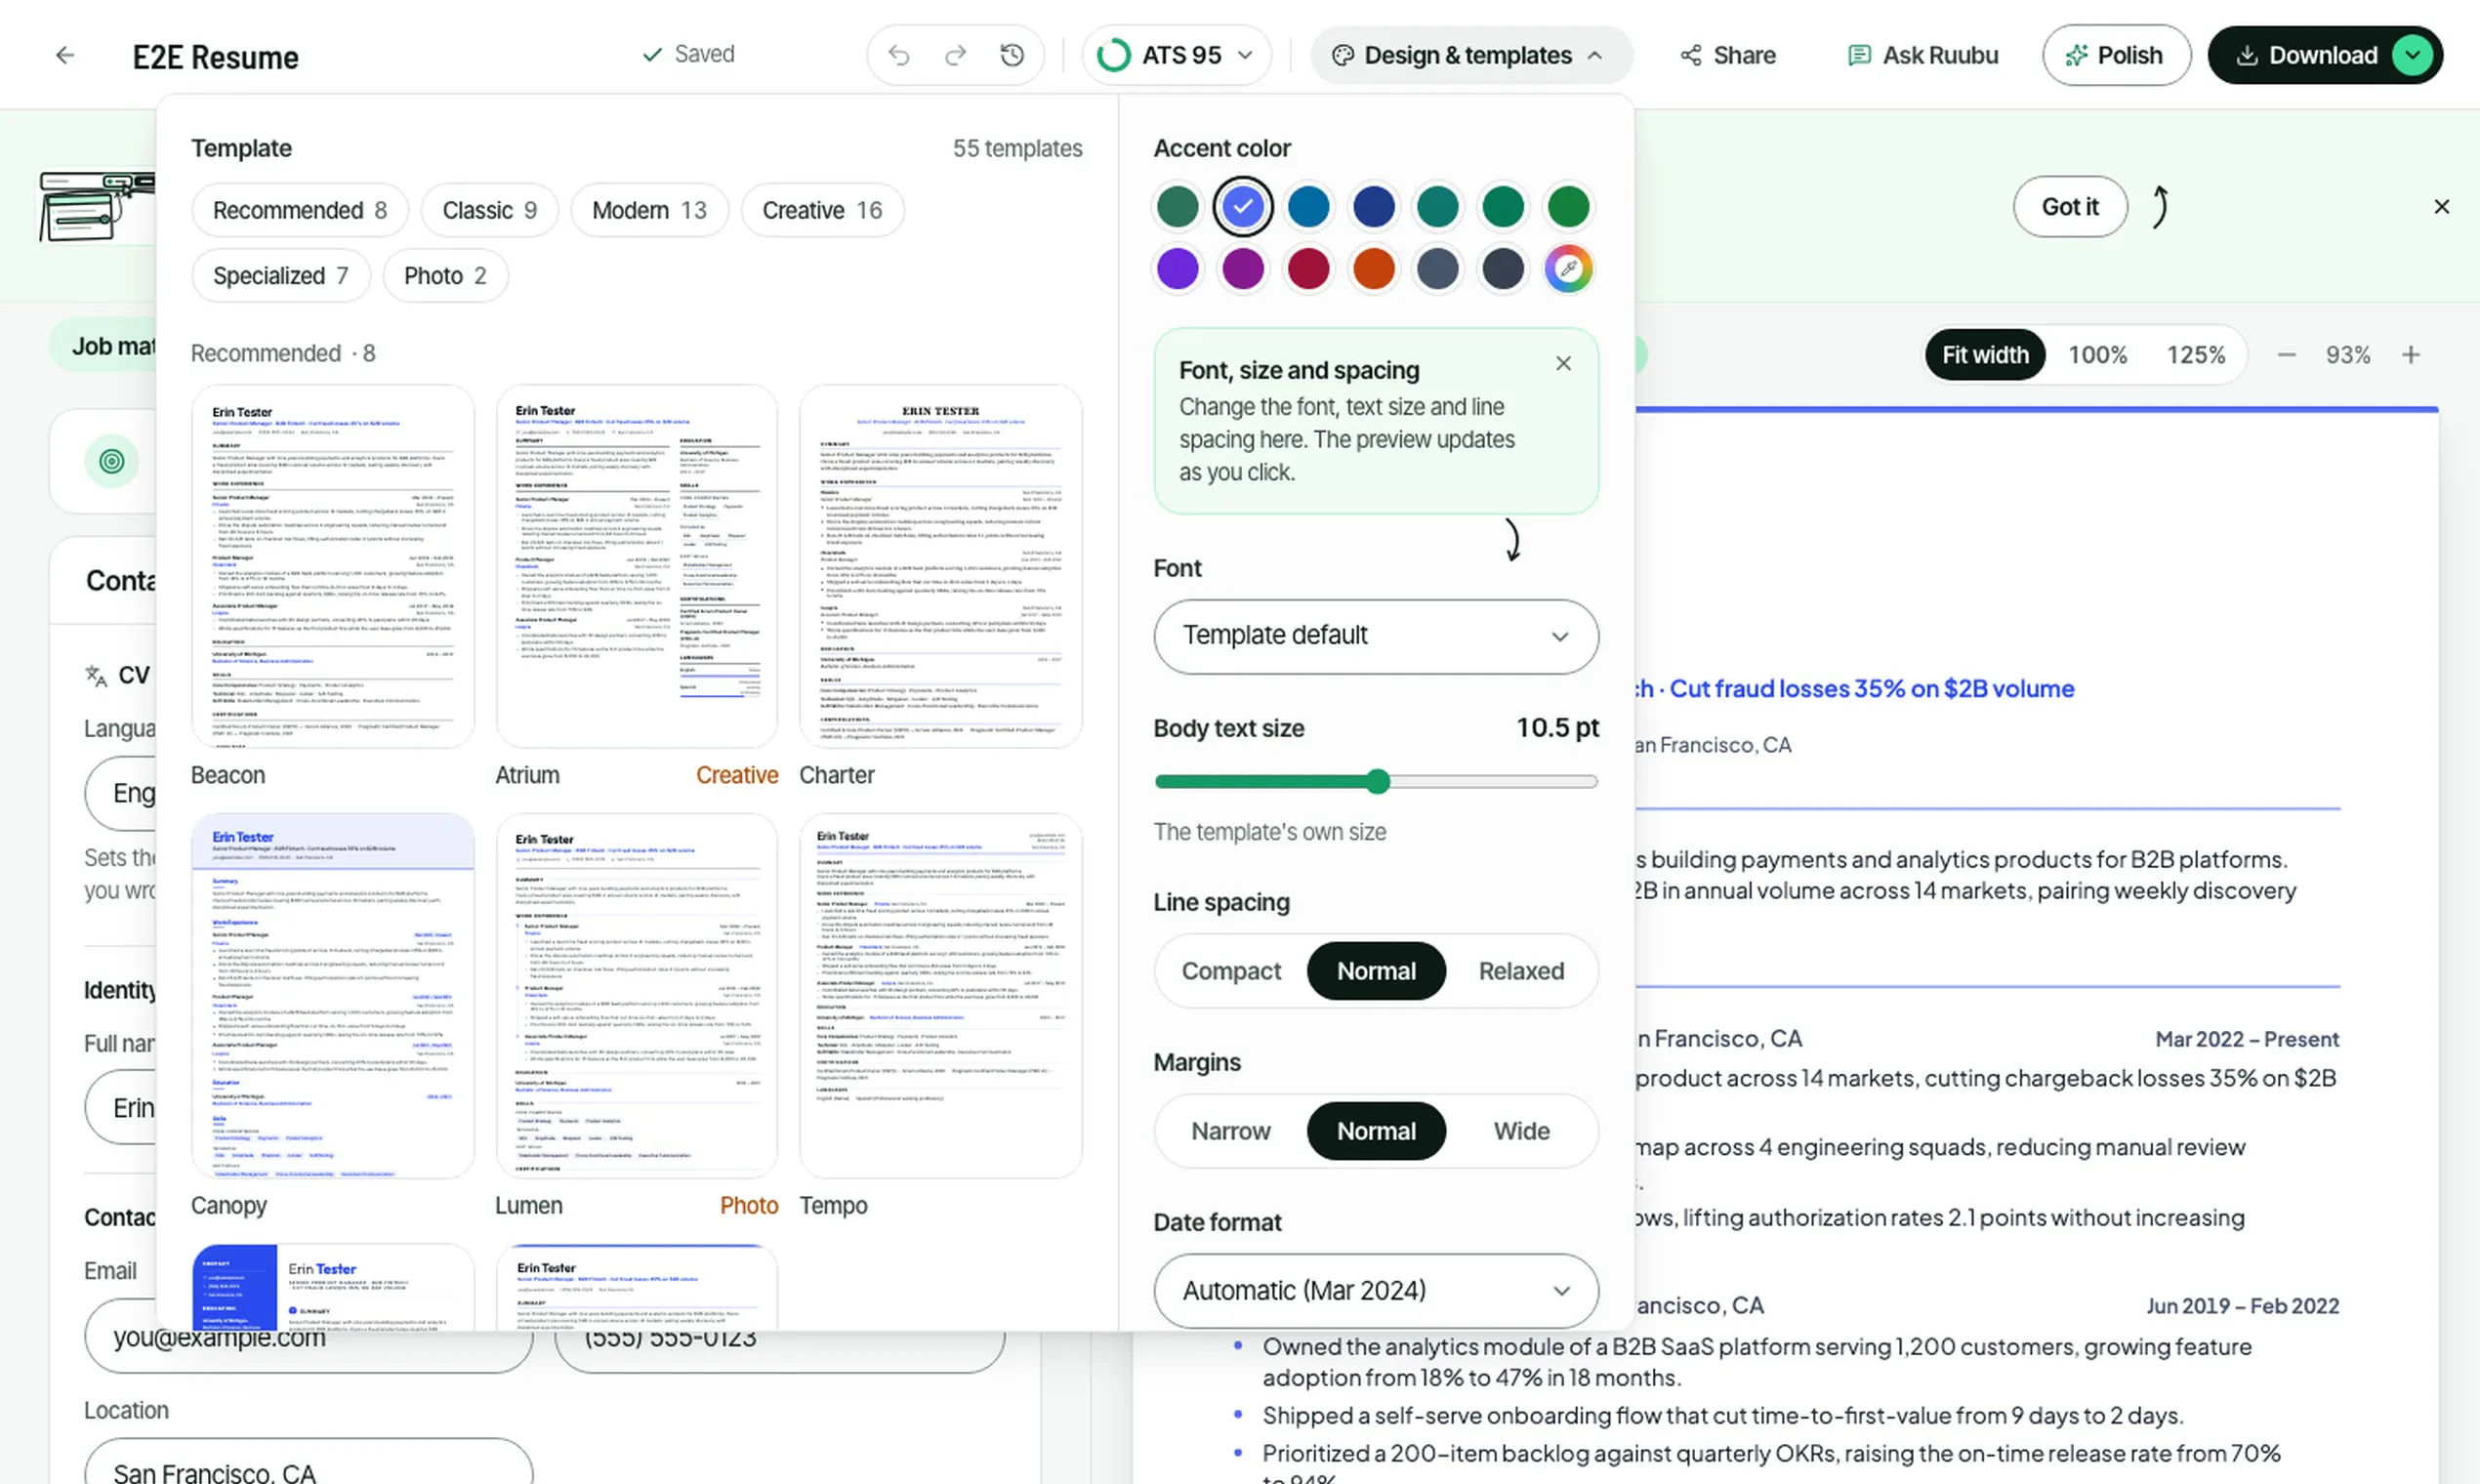This screenshot has width=2480, height=1484.
Task: Pick the orange accent color
Action: coord(1373,268)
